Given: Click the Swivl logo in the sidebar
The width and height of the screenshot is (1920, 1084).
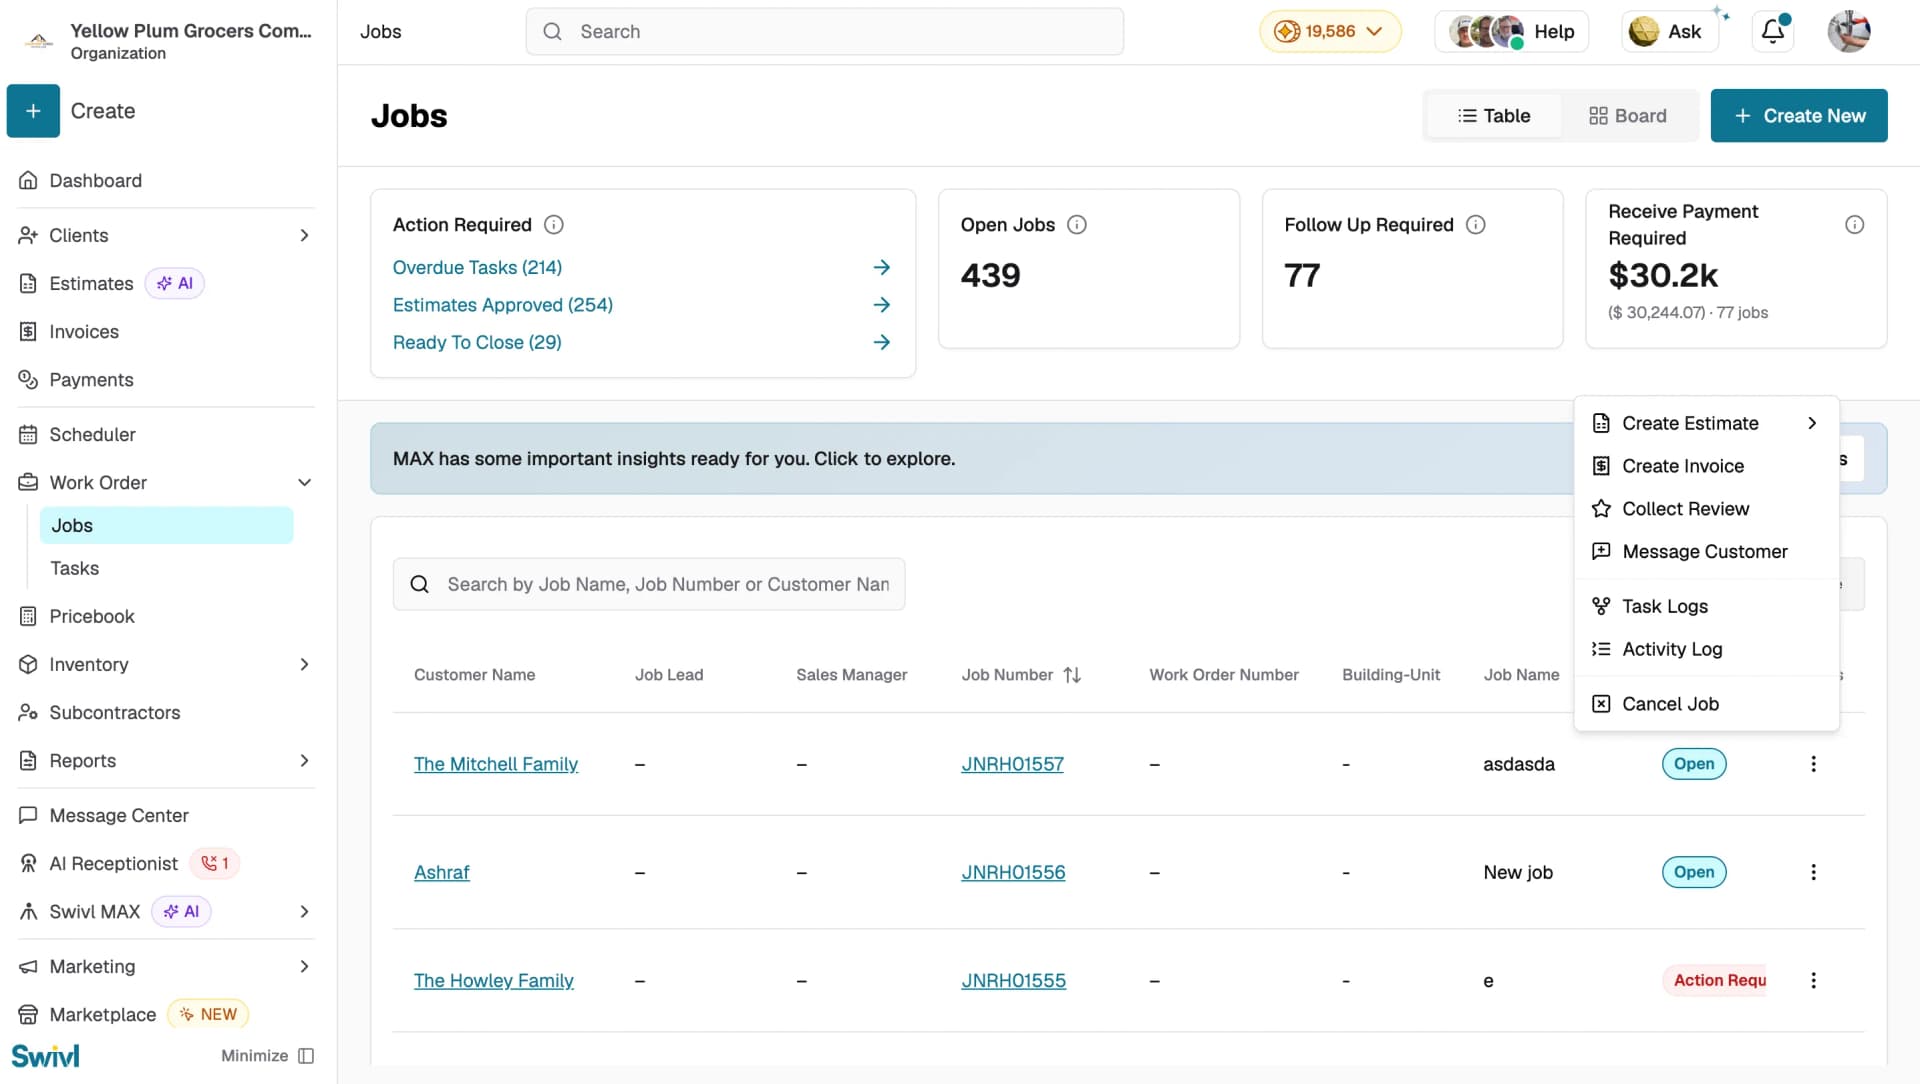Looking at the screenshot, I should coord(45,1056).
